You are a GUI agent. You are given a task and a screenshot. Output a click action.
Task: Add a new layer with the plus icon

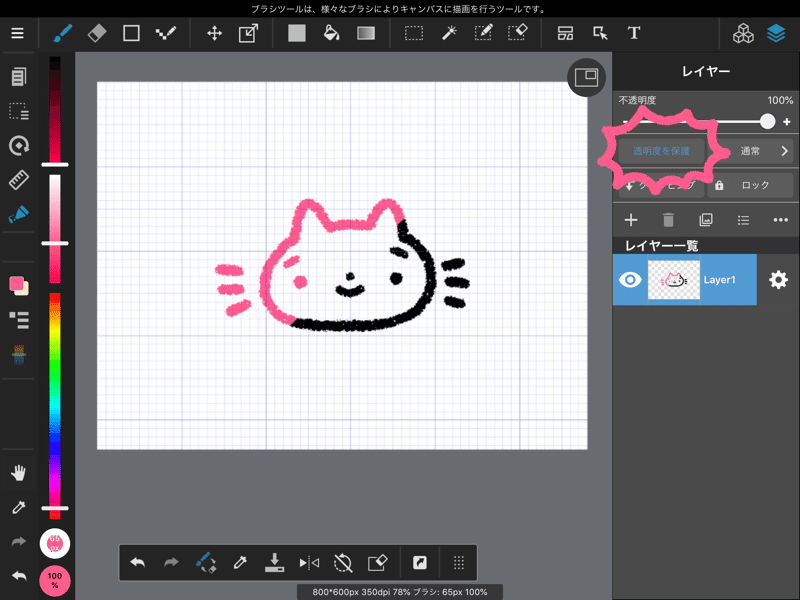pos(630,220)
